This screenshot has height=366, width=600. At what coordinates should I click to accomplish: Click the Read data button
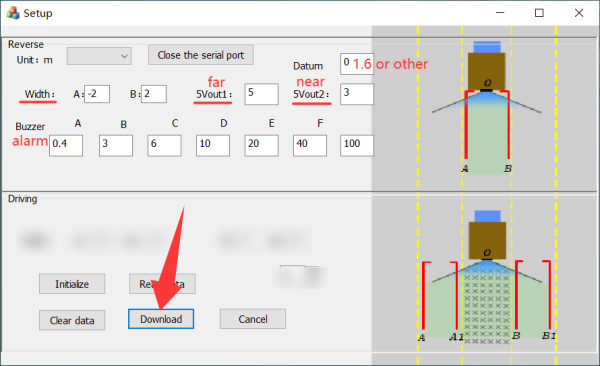(162, 284)
